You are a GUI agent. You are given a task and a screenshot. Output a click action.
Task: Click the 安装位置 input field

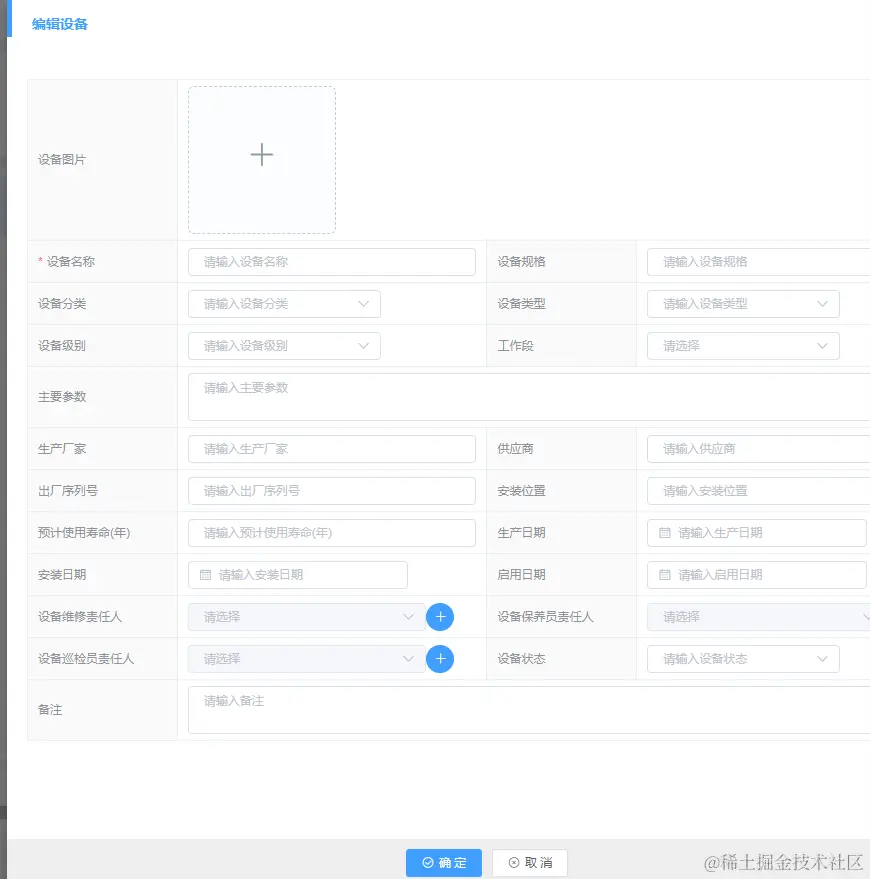[758, 491]
